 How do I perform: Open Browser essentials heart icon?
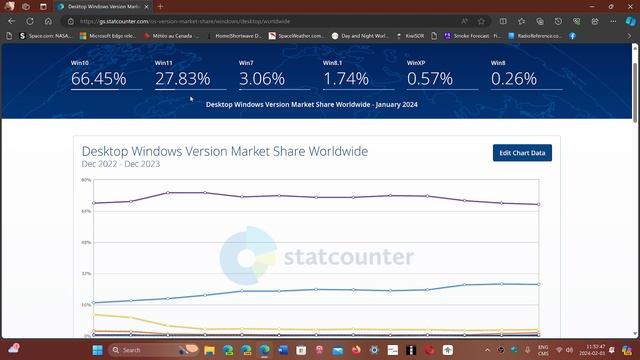point(576,21)
